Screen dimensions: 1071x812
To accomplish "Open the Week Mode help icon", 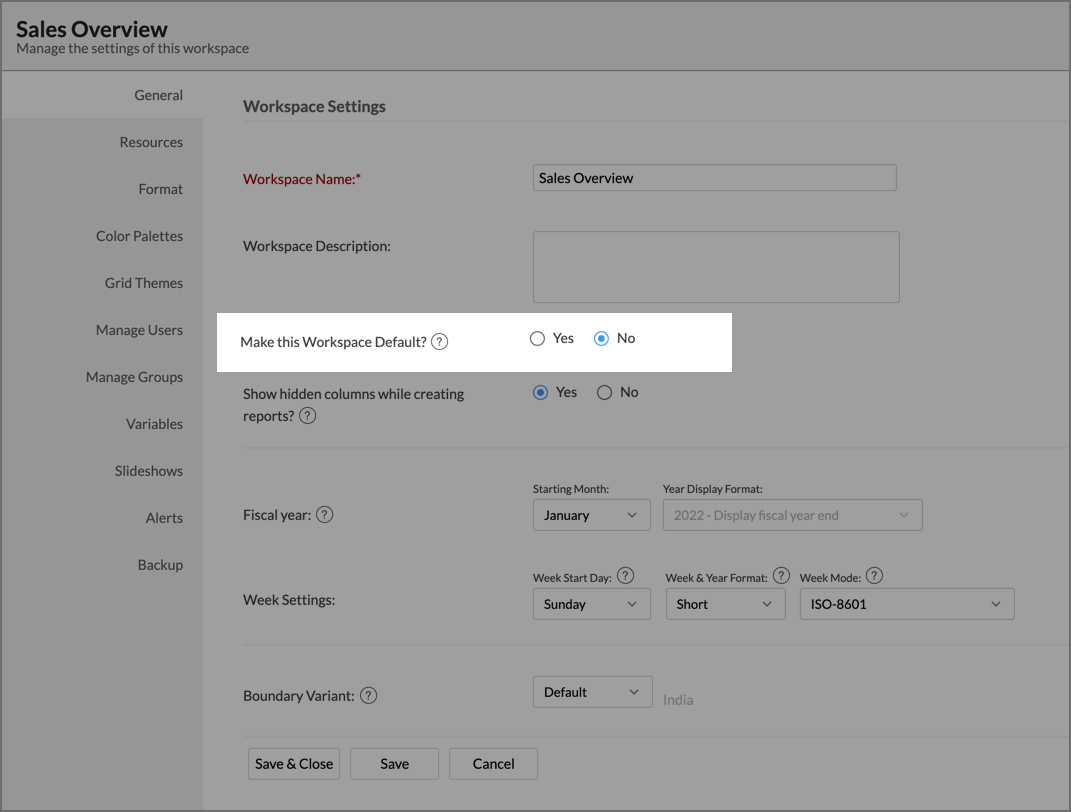I will [874, 575].
